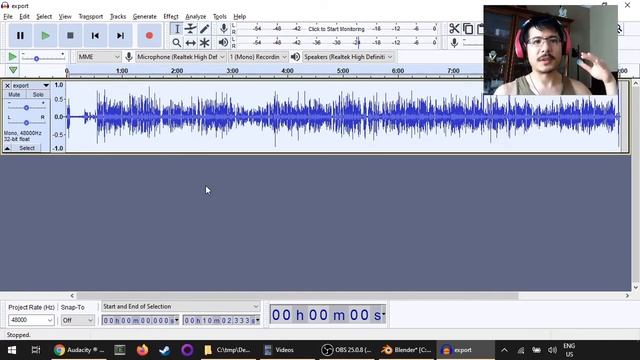Adjust the export track gain slider
The image size is (640, 360).
26,108
